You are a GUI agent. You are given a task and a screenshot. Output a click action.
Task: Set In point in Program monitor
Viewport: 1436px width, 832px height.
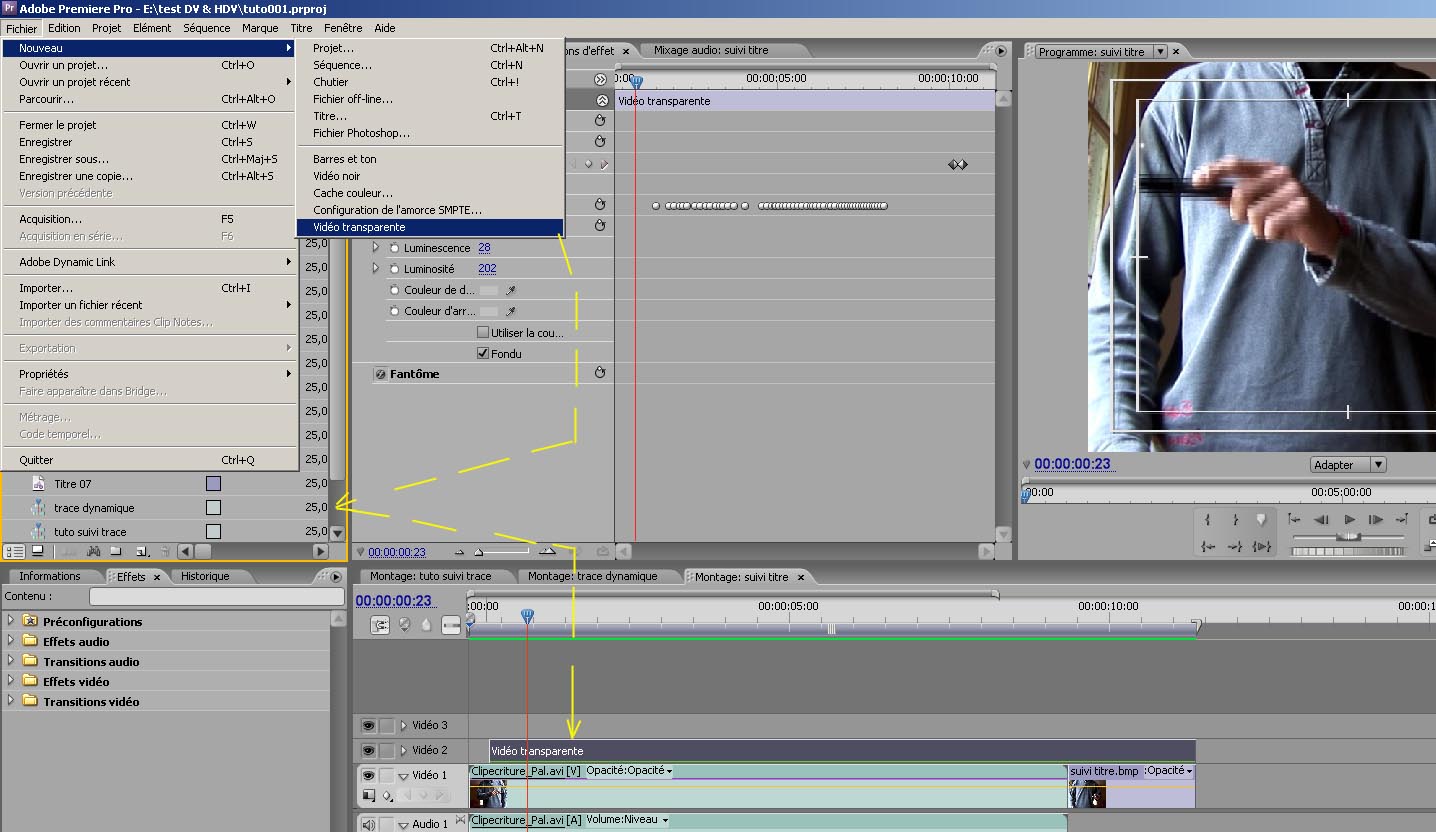pos(1207,520)
